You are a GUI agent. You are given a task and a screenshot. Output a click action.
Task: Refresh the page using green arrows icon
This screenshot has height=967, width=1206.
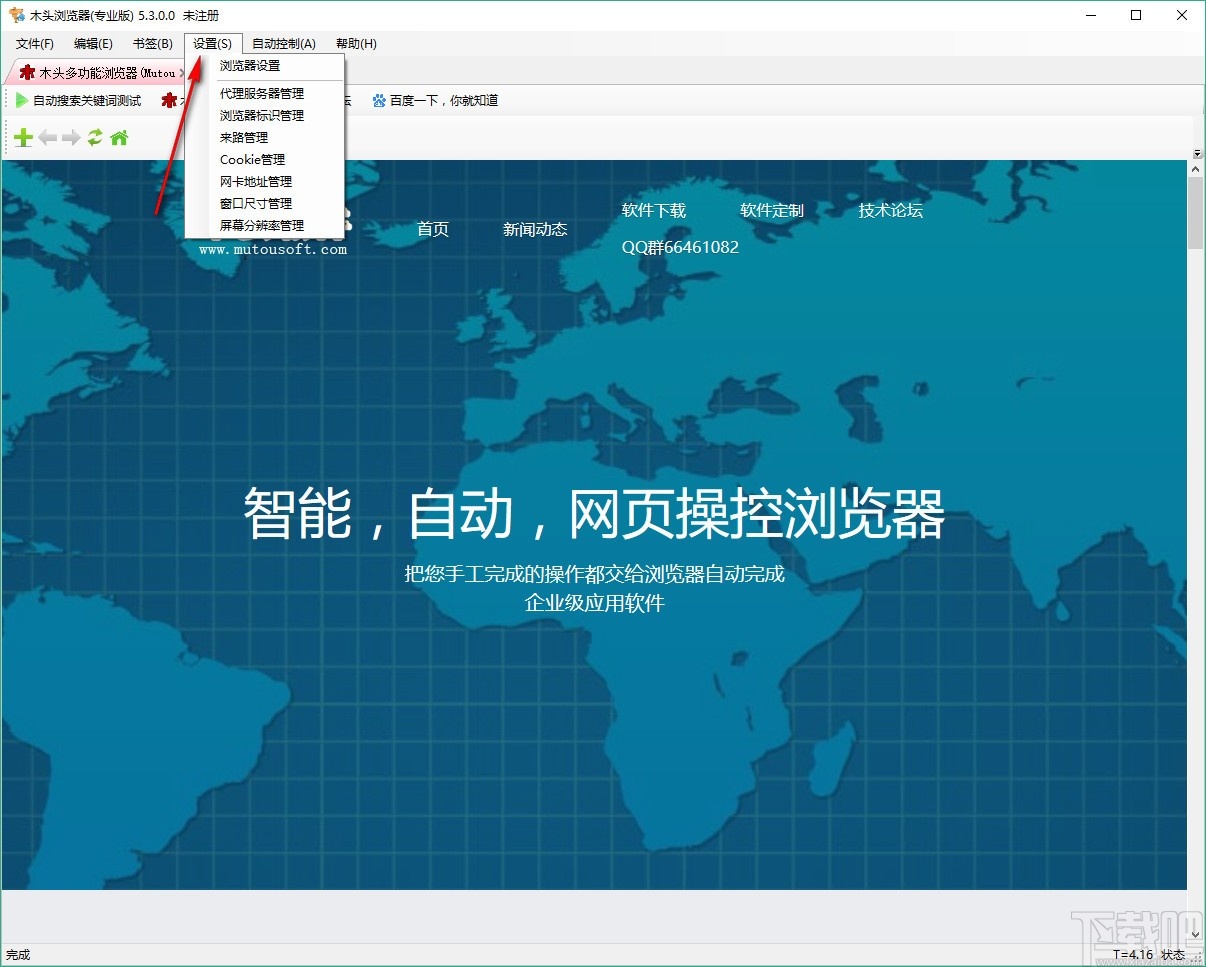point(95,138)
